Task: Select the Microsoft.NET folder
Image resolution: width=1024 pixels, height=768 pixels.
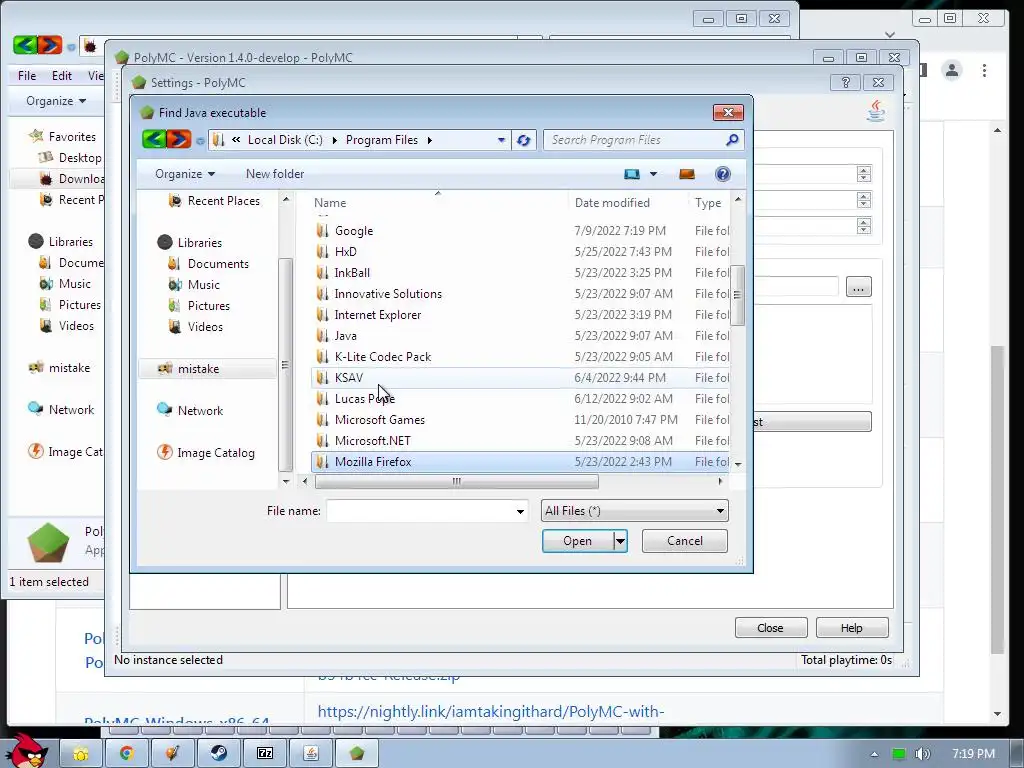Action: tap(372, 441)
